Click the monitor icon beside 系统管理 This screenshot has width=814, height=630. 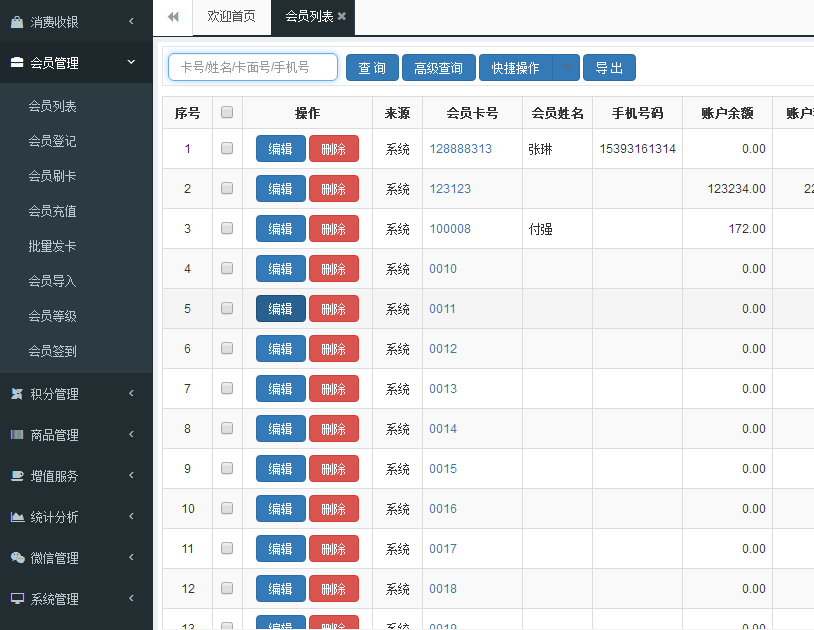[17, 599]
